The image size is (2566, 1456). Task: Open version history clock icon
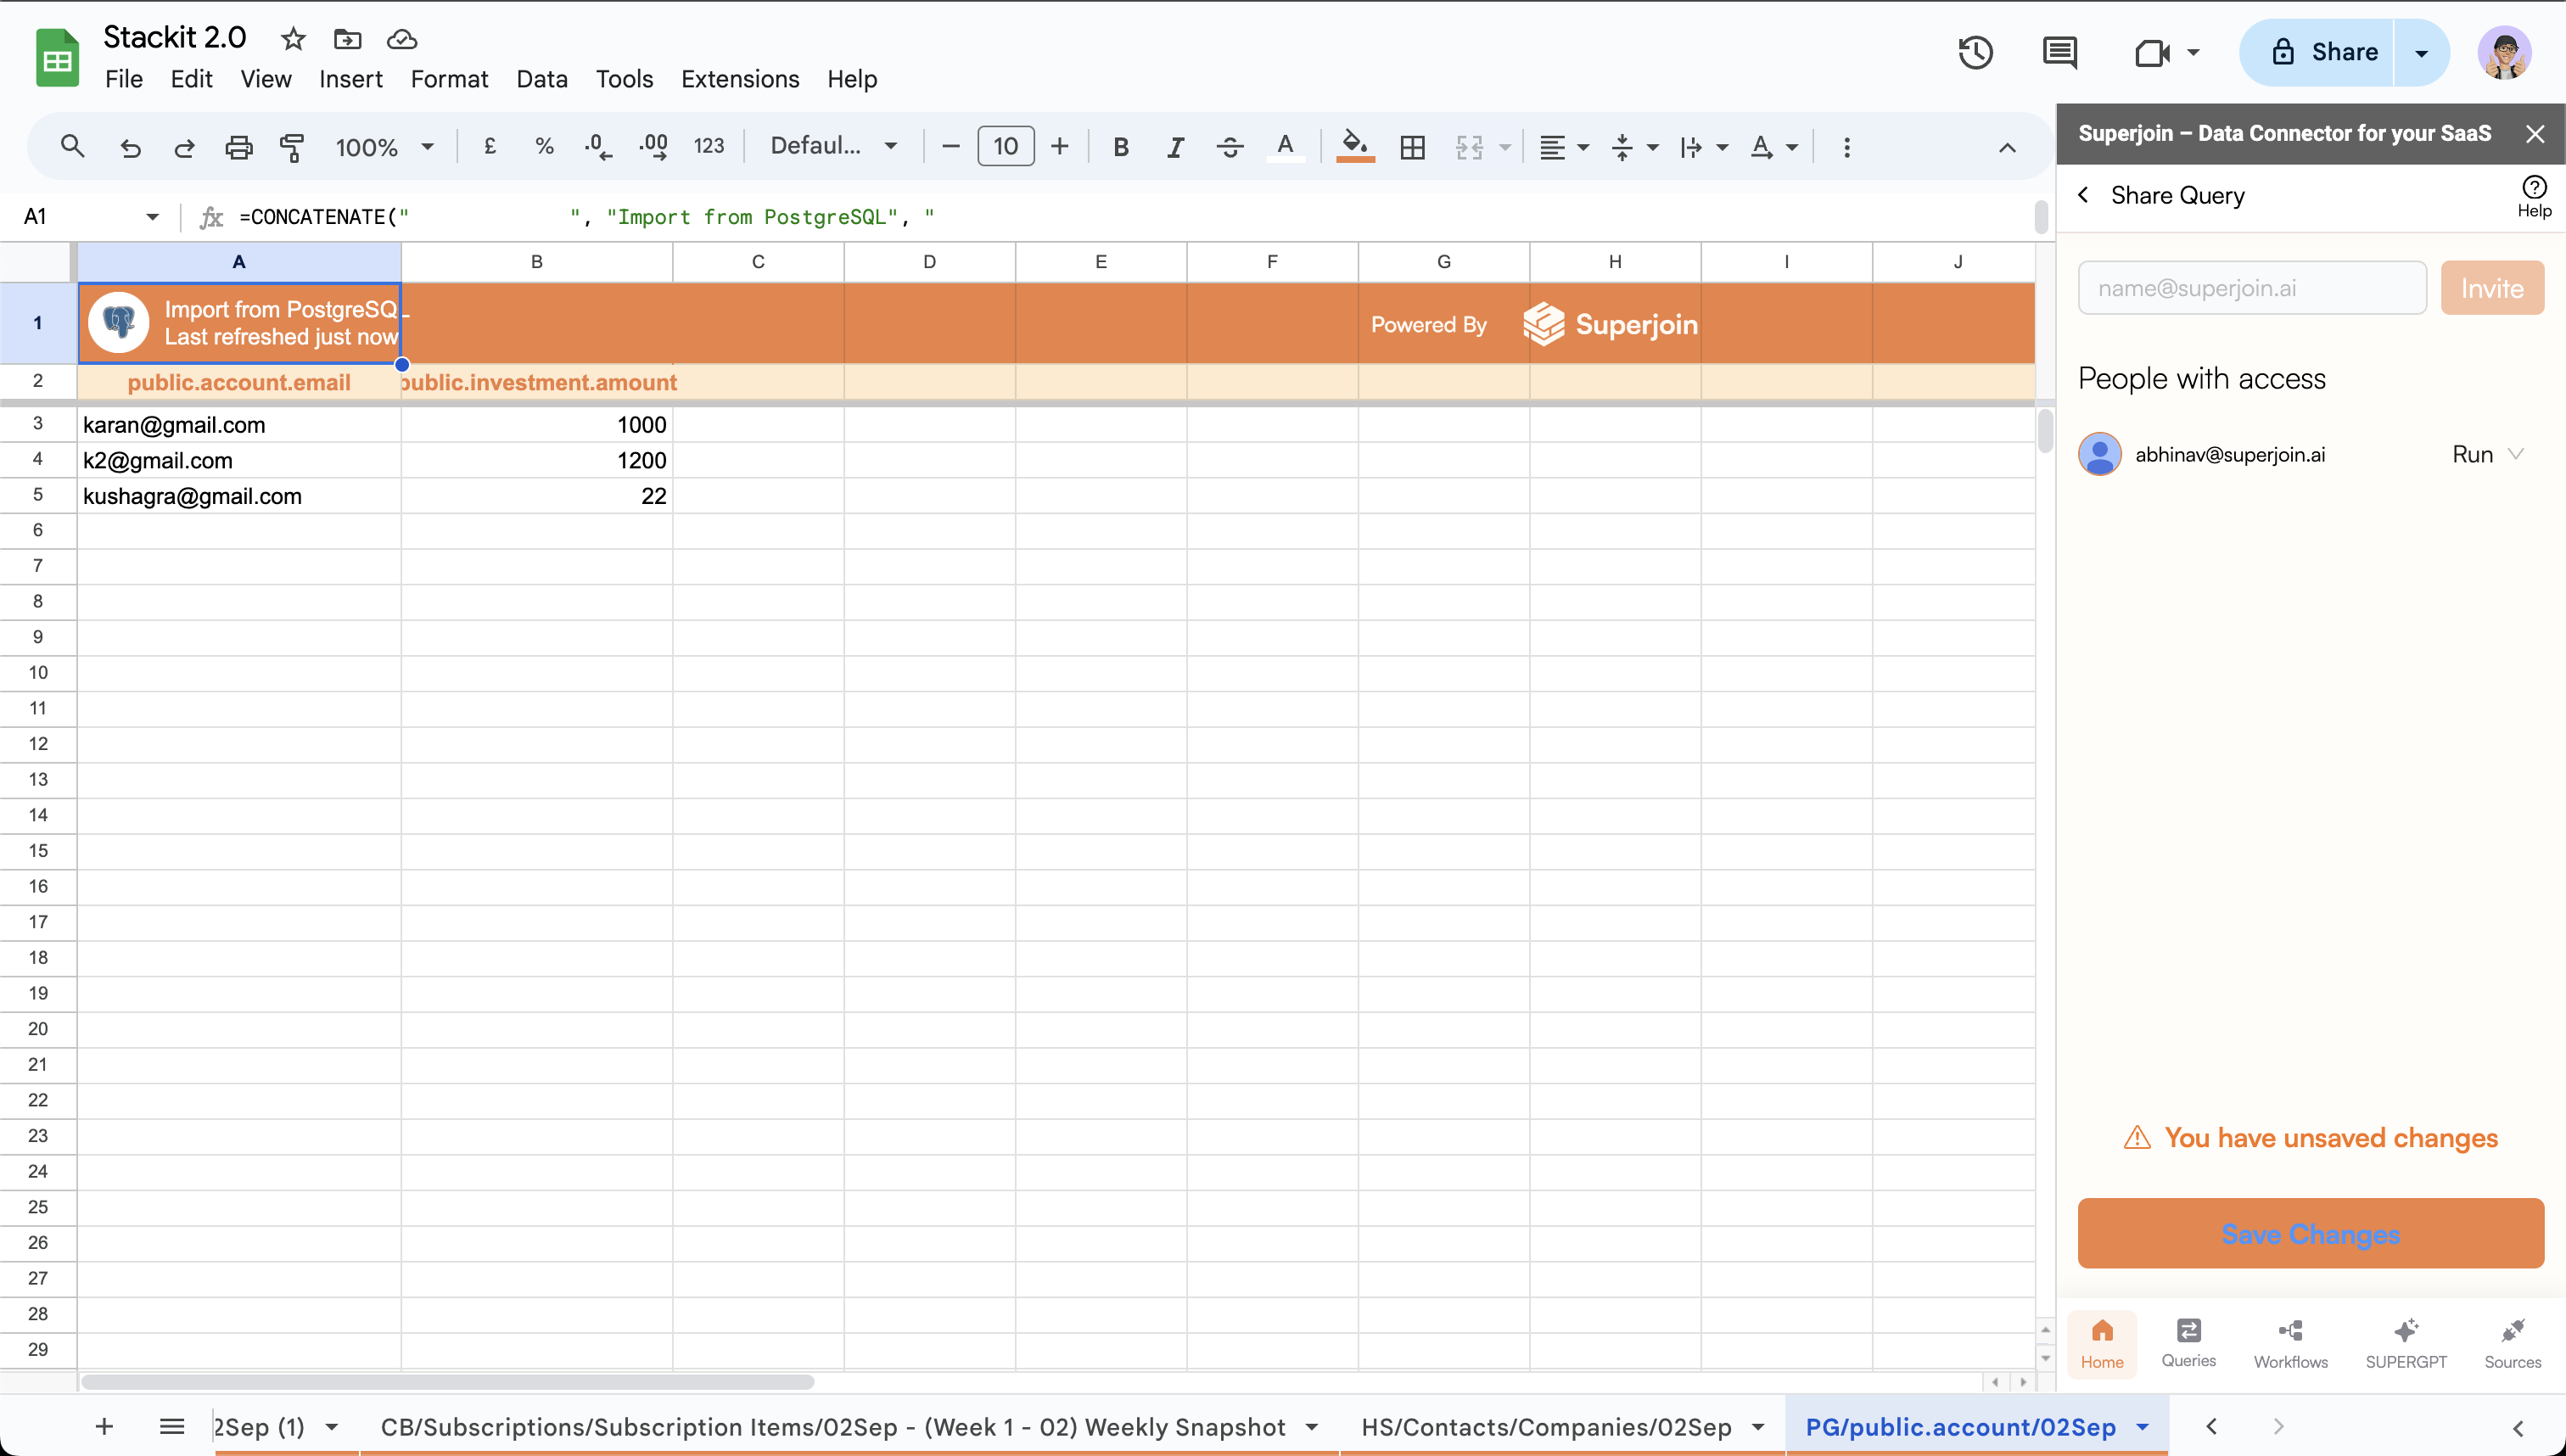click(1975, 52)
